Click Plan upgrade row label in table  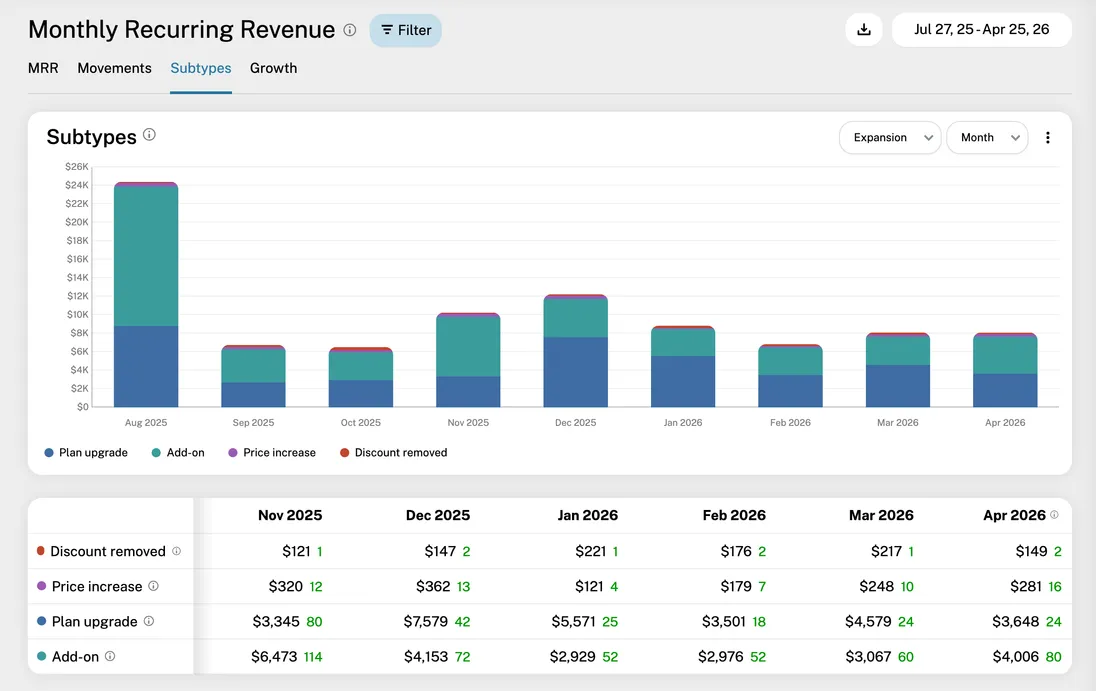[94, 621]
